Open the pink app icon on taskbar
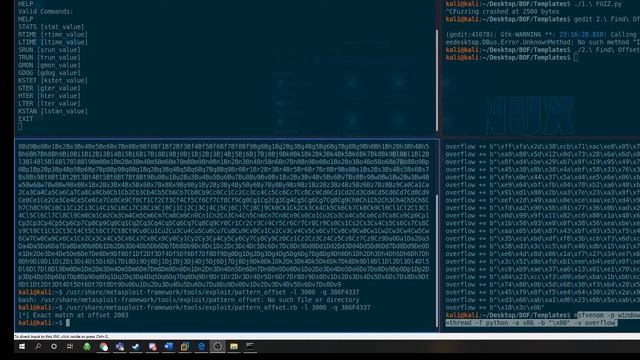The height and width of the screenshot is (360, 640). pyautogui.click(x=152, y=347)
